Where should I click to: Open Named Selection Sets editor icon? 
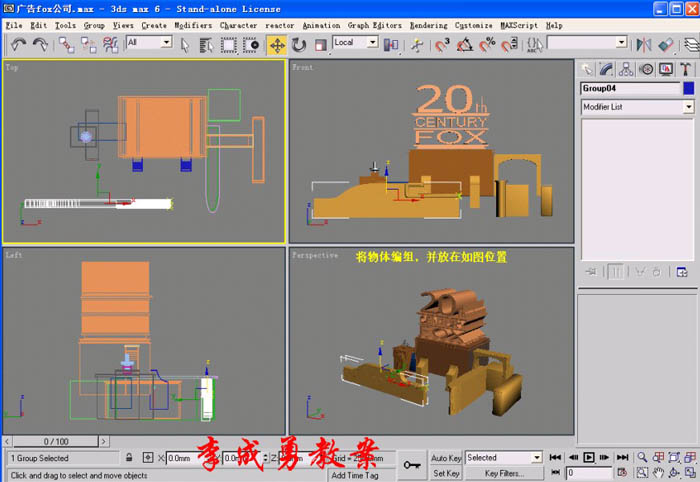point(534,45)
